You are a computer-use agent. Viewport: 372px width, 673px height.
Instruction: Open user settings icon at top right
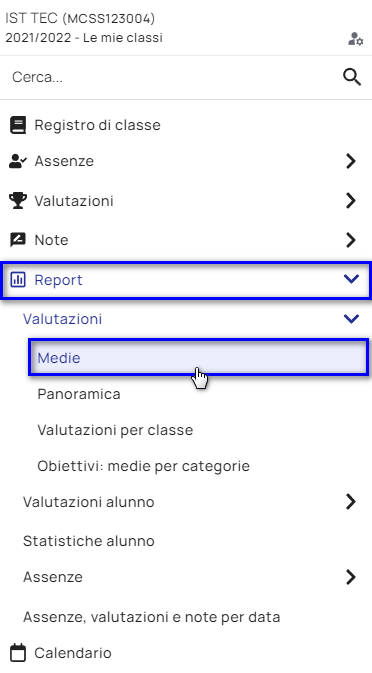[356, 39]
